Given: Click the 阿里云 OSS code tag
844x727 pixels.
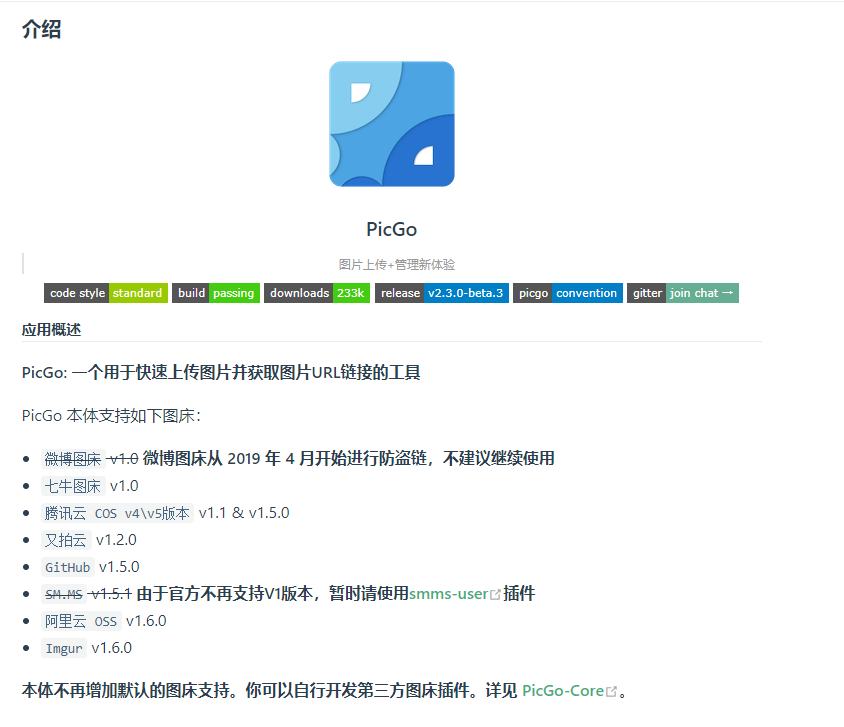Looking at the screenshot, I should [x=81, y=621].
